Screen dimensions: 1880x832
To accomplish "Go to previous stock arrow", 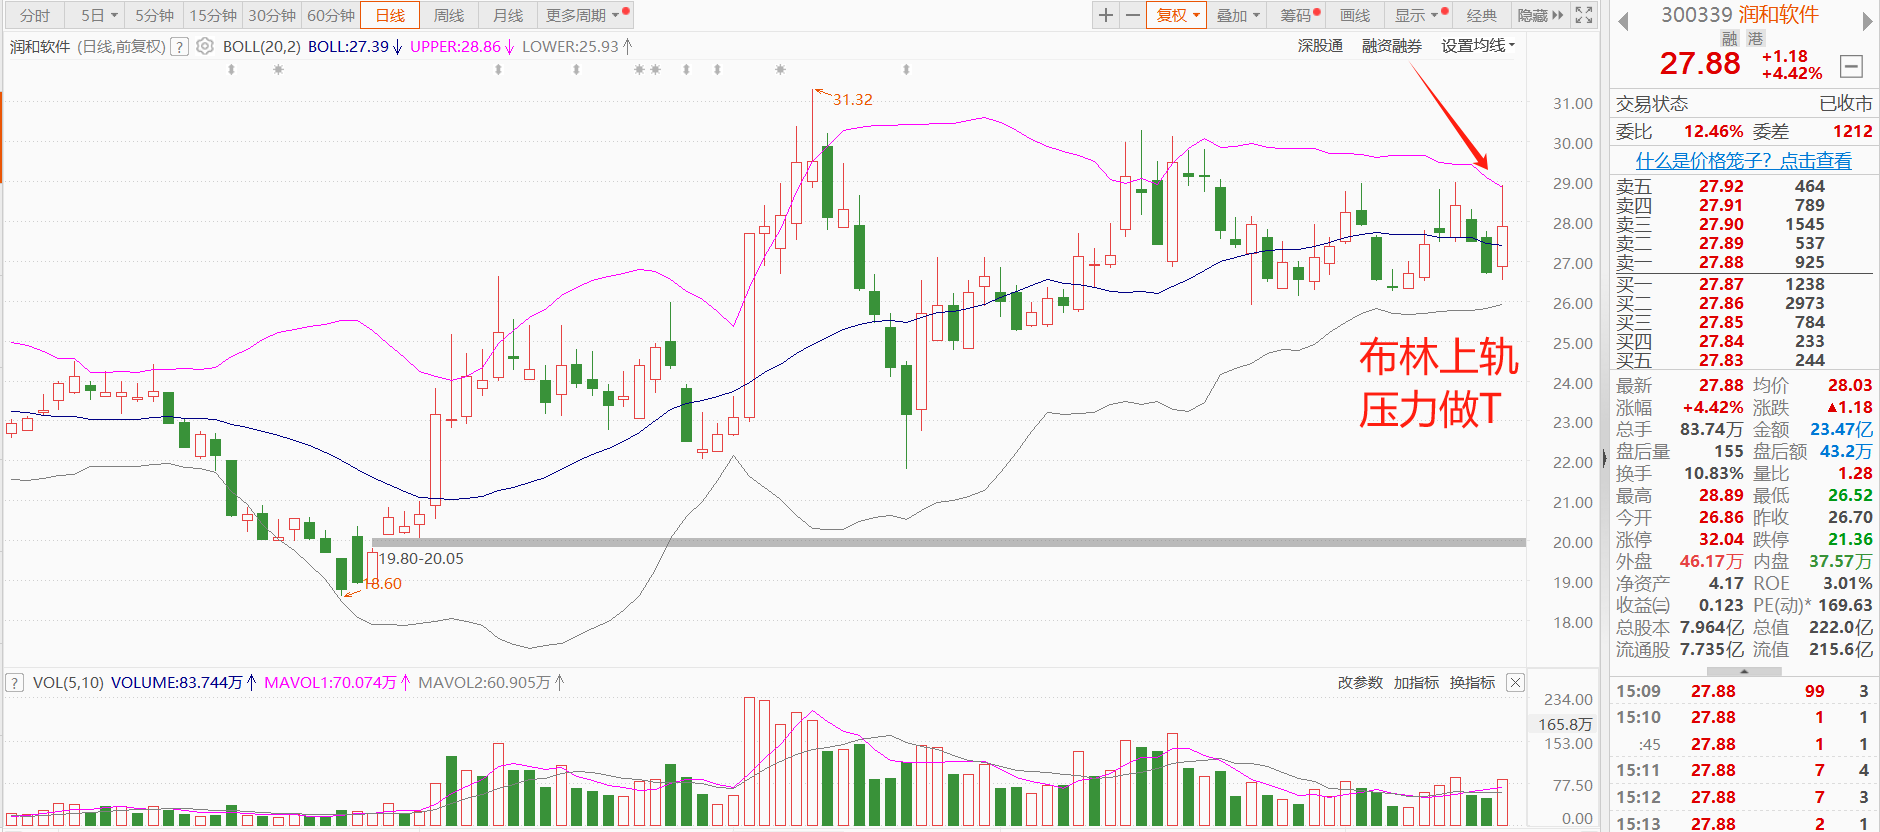I will 1623,21.
